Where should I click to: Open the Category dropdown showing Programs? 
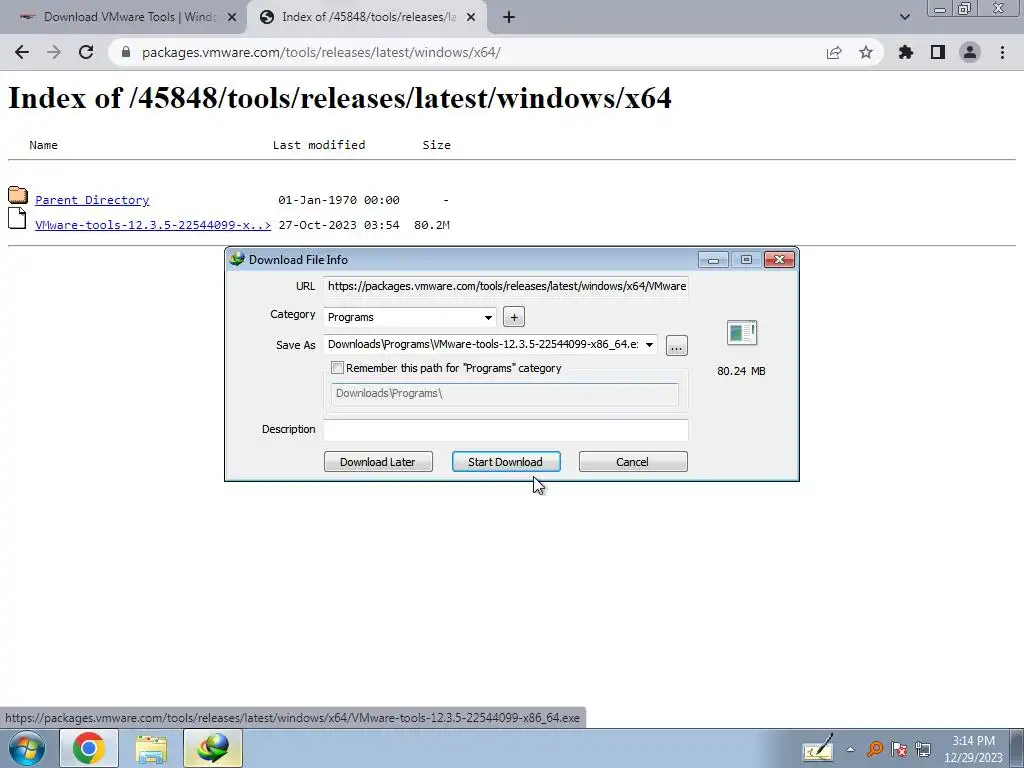(x=409, y=317)
